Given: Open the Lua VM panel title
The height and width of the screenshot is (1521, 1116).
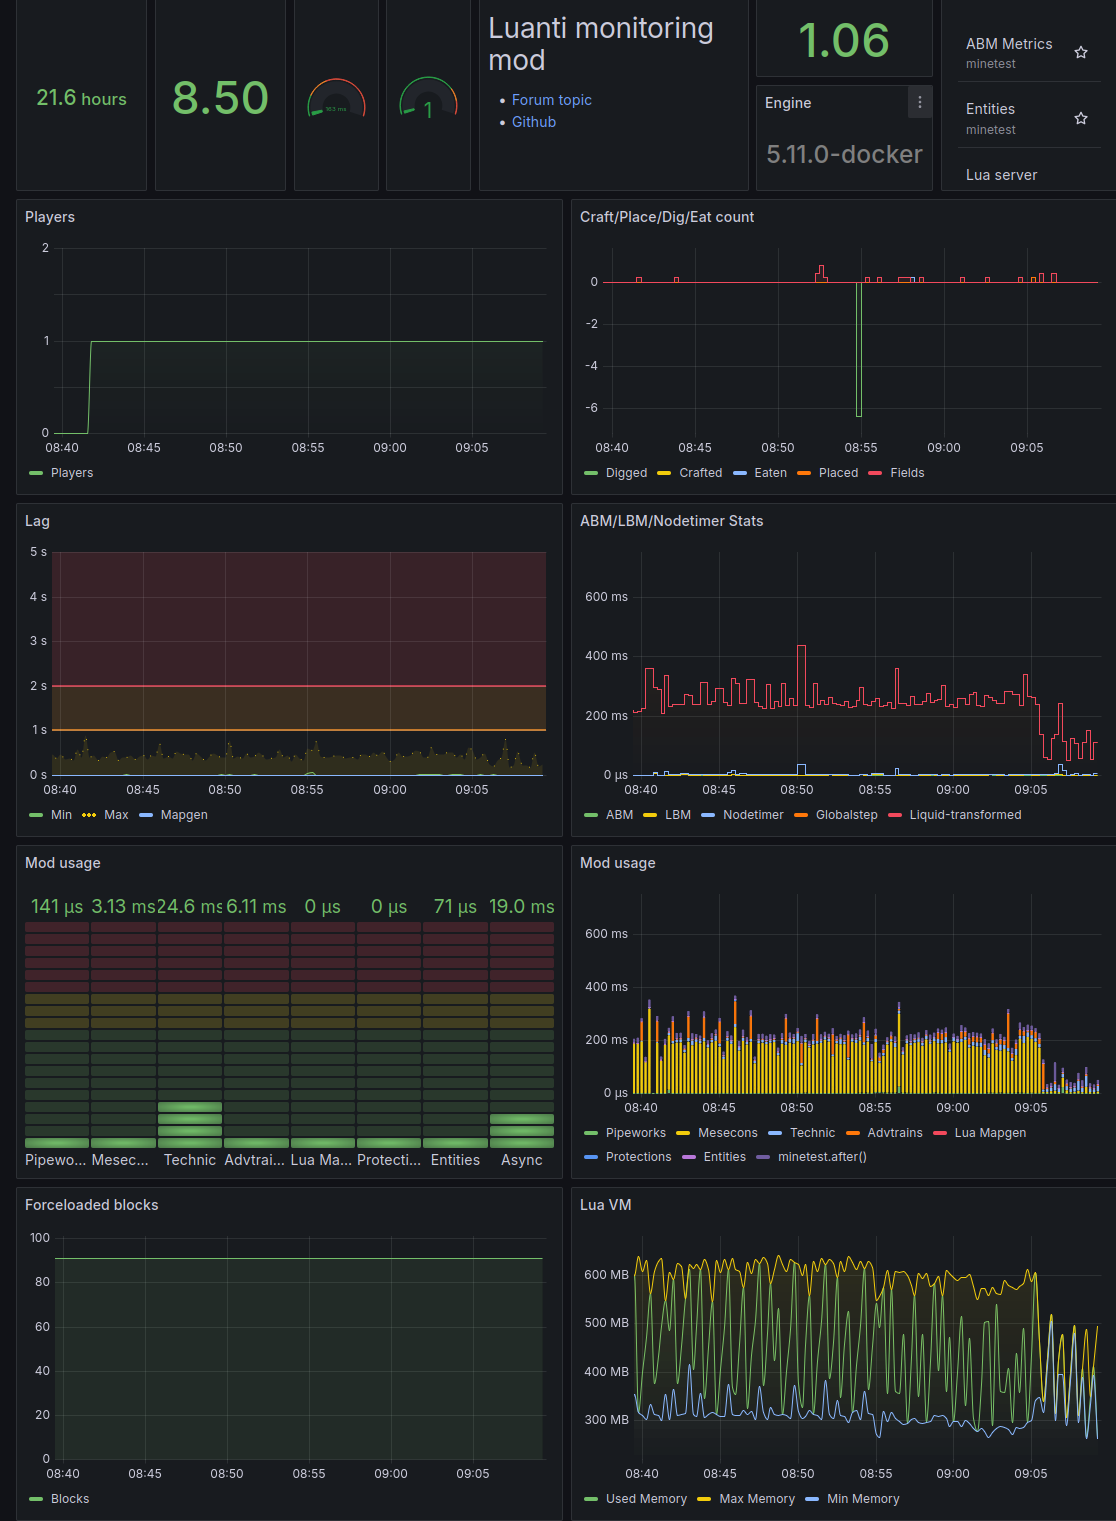Looking at the screenshot, I should [x=605, y=1205].
